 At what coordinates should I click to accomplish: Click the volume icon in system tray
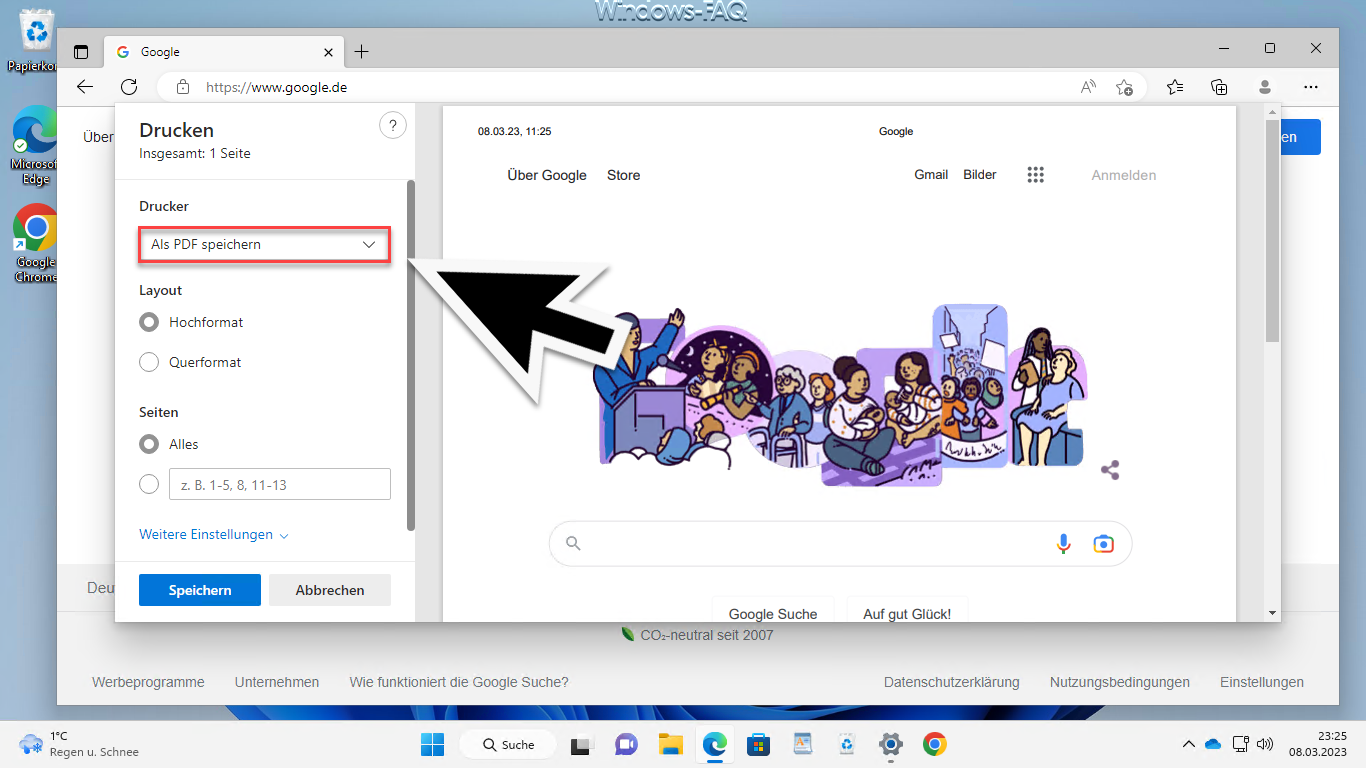coord(1265,744)
